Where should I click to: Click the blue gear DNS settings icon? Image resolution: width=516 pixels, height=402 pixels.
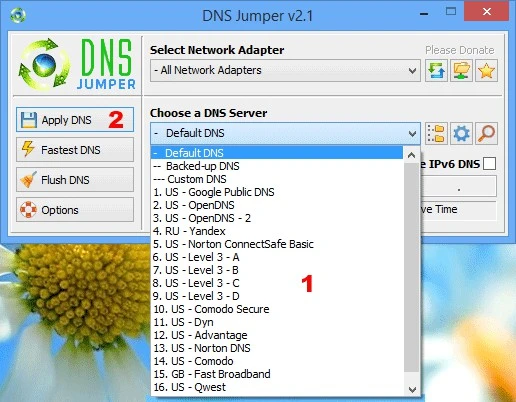coord(461,134)
